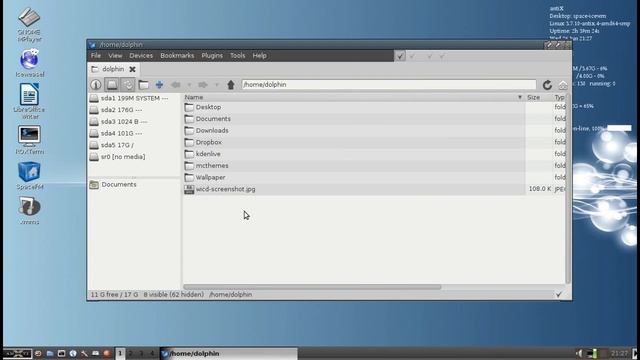
Task: Open the Back history dropdown arrow
Action: click(x=189, y=85)
